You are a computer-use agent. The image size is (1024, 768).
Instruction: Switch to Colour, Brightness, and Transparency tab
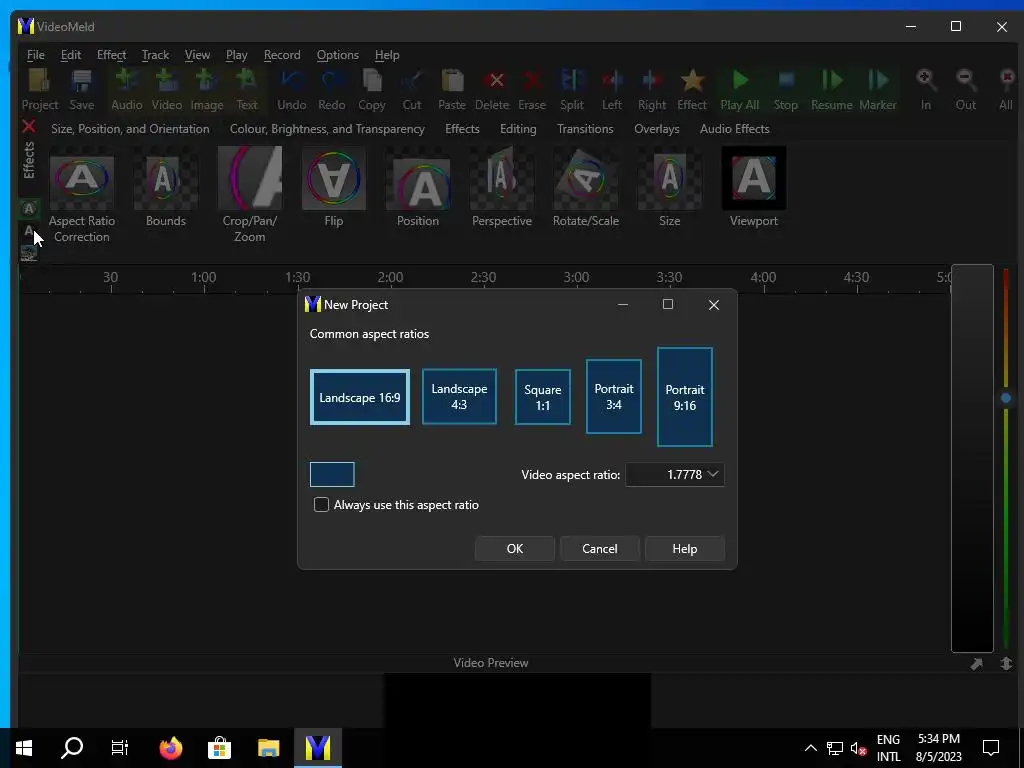click(x=327, y=129)
